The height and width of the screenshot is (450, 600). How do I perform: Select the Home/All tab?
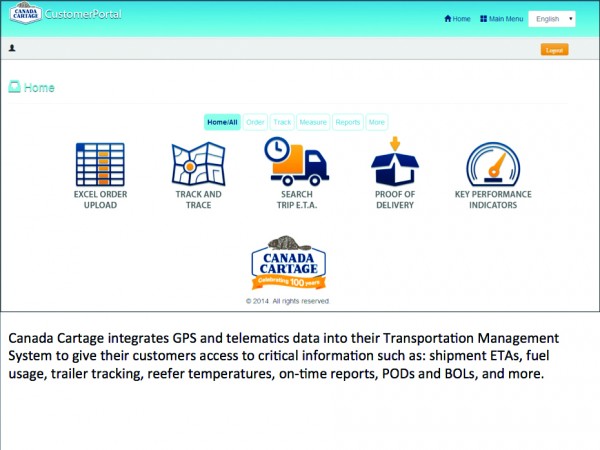pyautogui.click(x=222, y=122)
